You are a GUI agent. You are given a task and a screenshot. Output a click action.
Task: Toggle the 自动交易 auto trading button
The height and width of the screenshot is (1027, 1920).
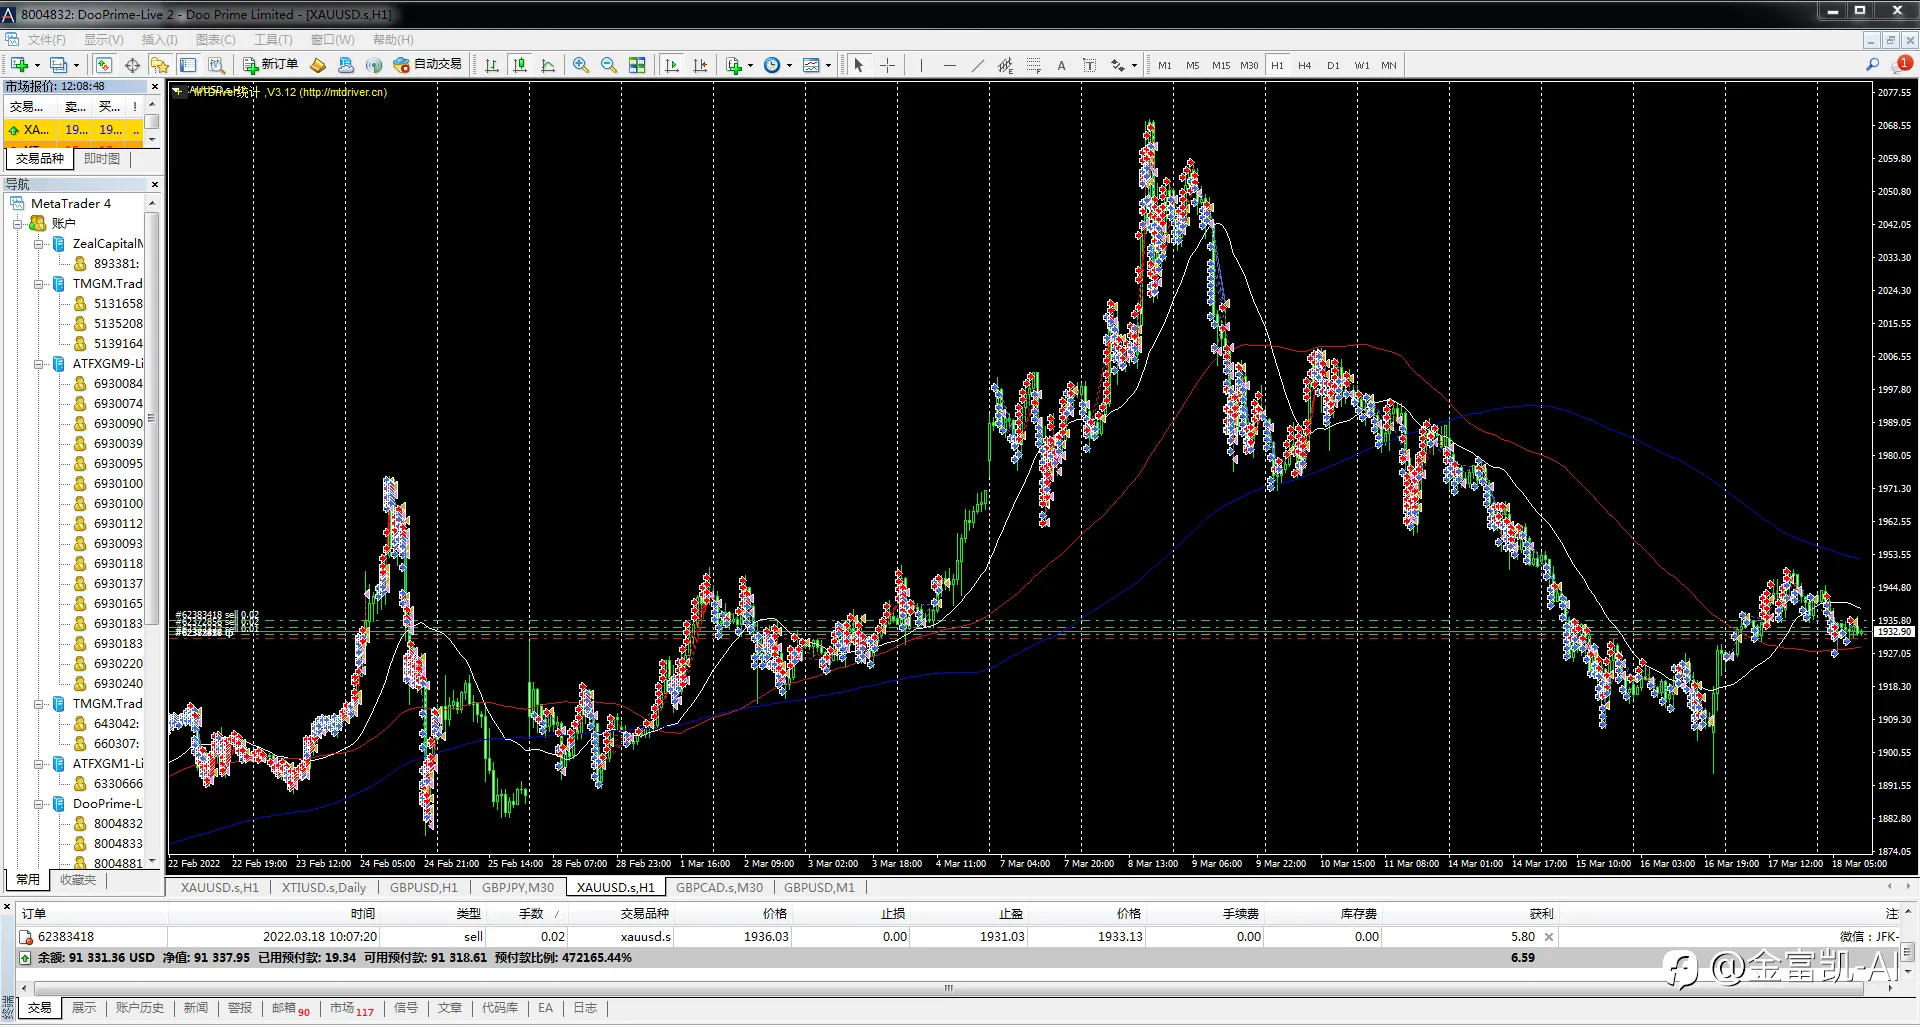pos(428,65)
